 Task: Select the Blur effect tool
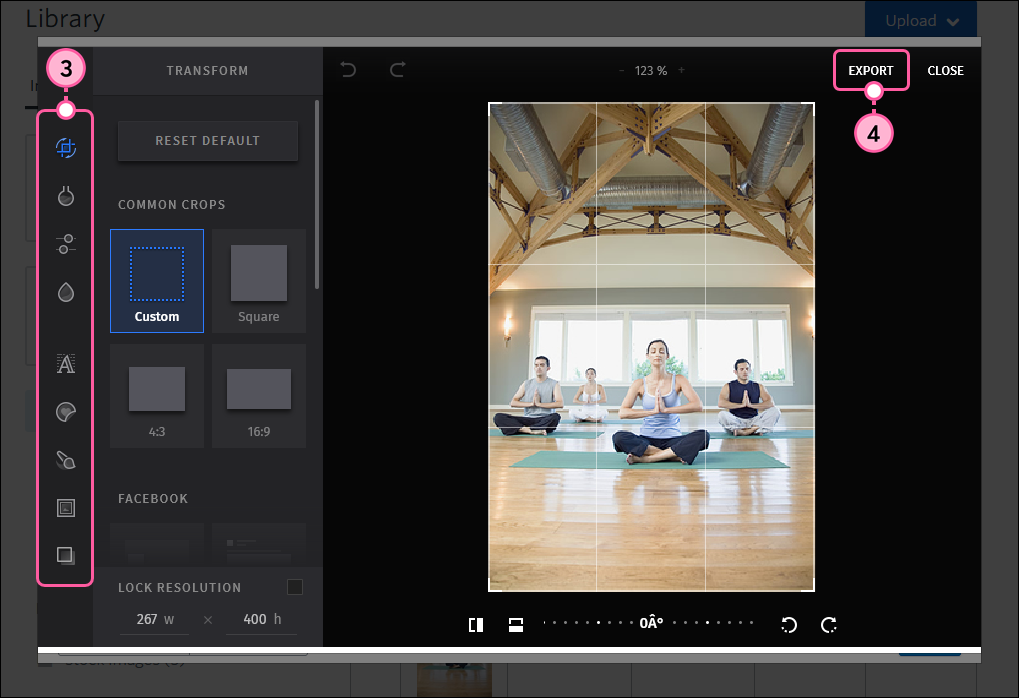click(64, 291)
